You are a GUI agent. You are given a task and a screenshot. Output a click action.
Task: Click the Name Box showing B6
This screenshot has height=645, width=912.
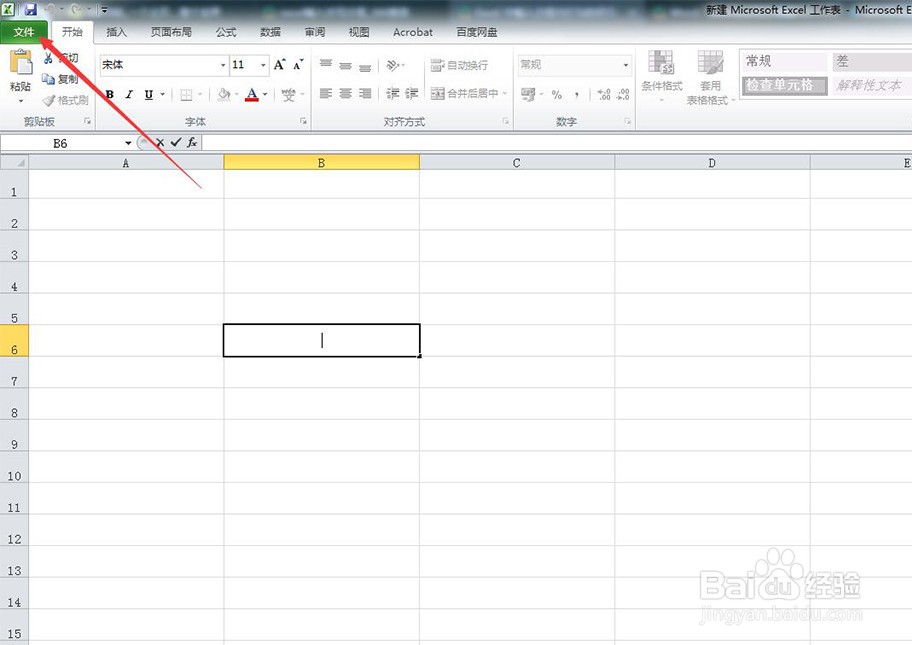tap(61, 143)
